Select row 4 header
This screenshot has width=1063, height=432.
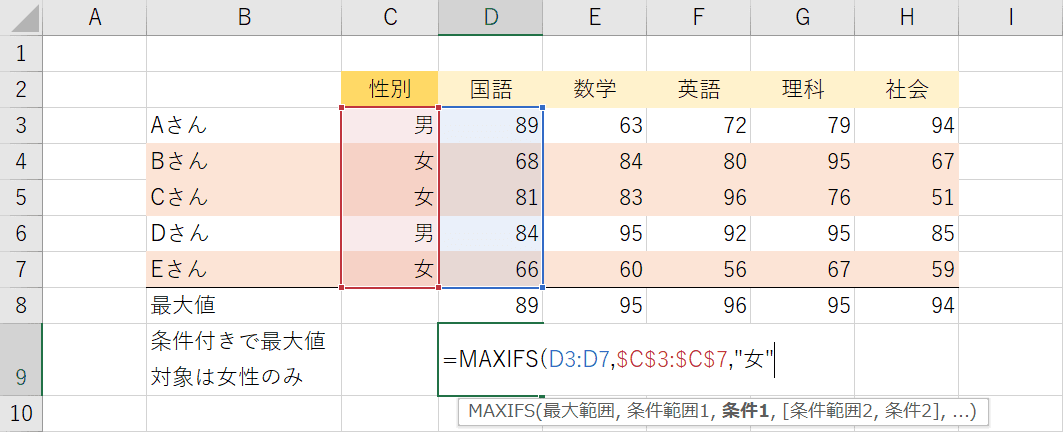[21, 161]
